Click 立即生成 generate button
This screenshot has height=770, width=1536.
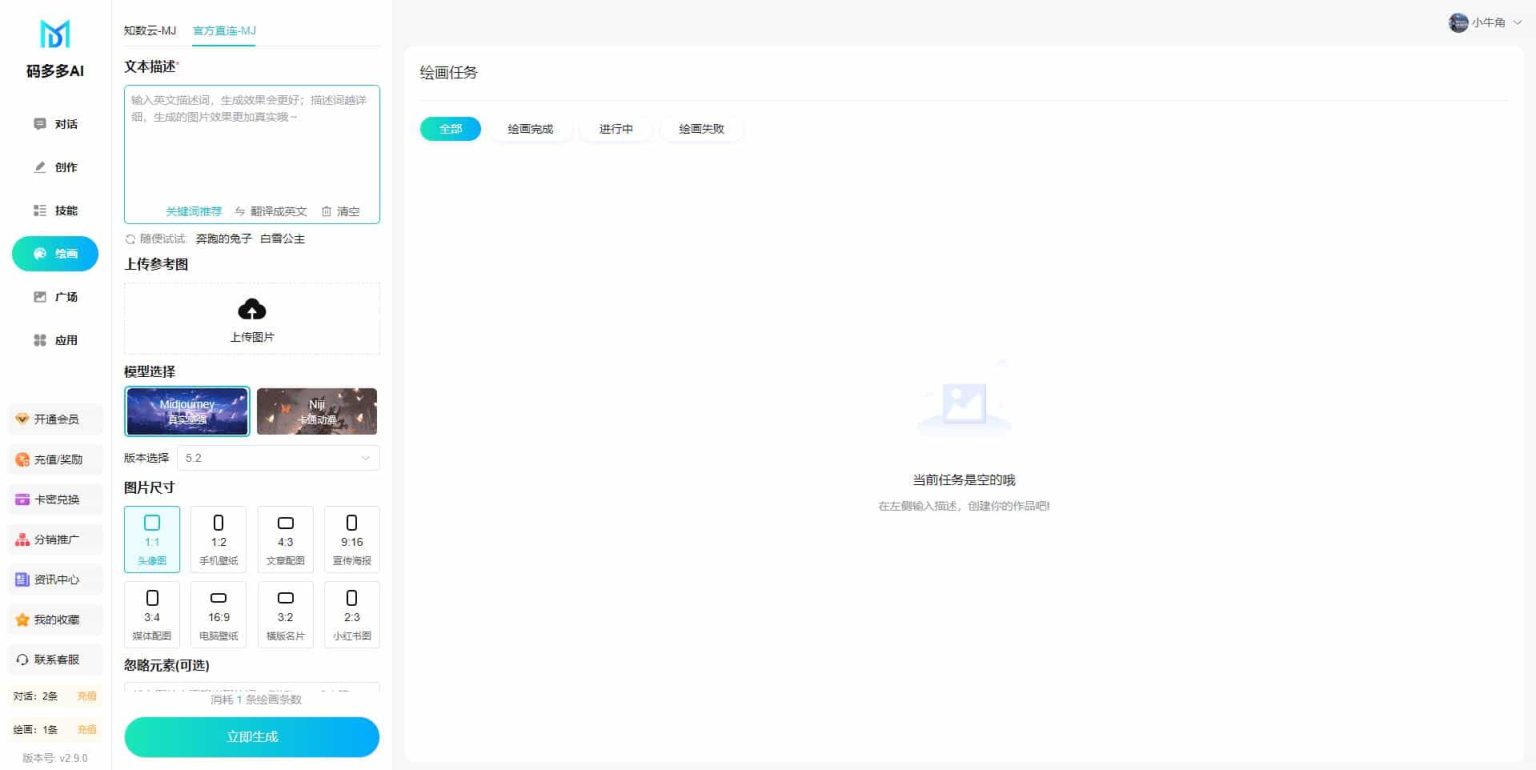(252, 737)
